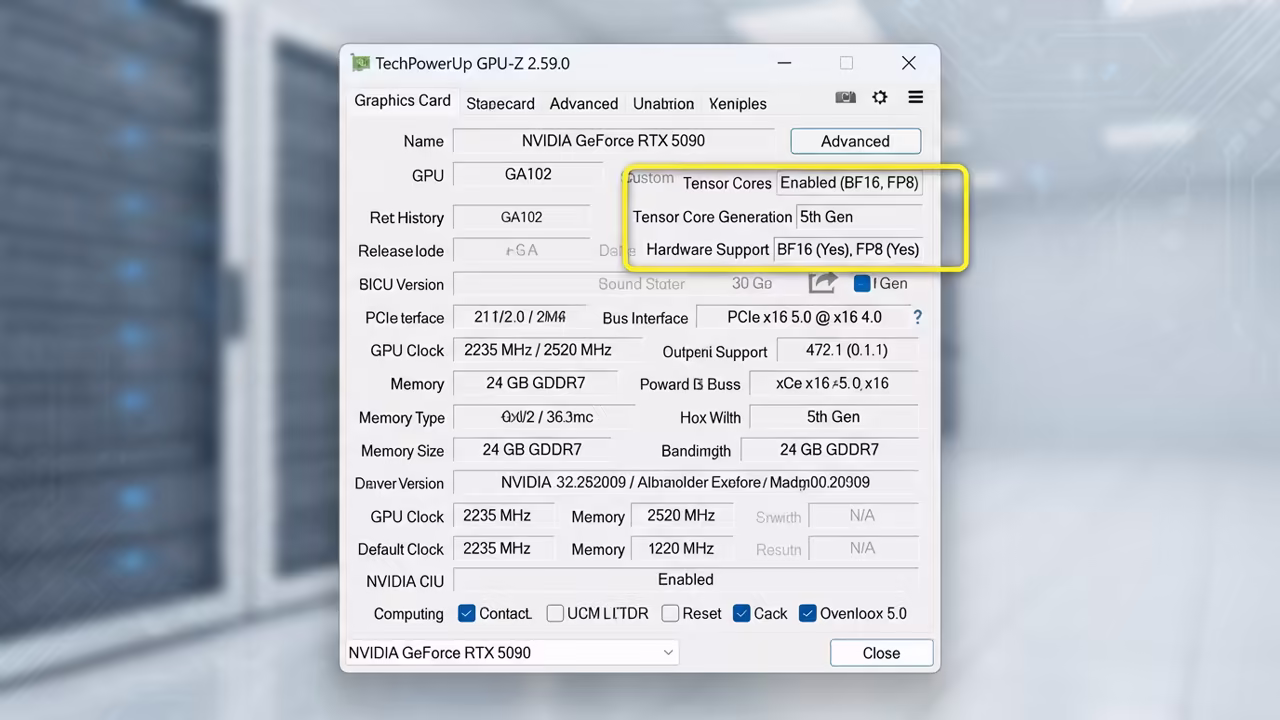
Task: Click the Hox With 5th Gen value
Action: point(833,416)
